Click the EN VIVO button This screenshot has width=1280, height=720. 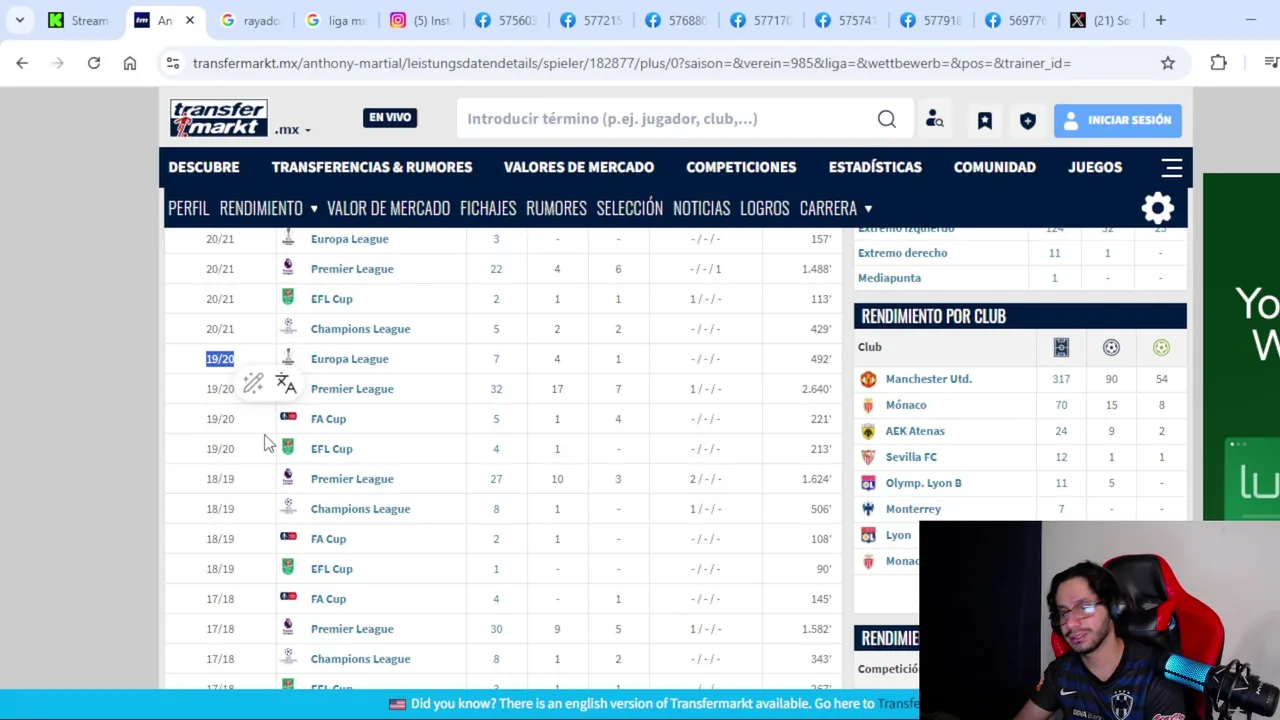(x=390, y=117)
